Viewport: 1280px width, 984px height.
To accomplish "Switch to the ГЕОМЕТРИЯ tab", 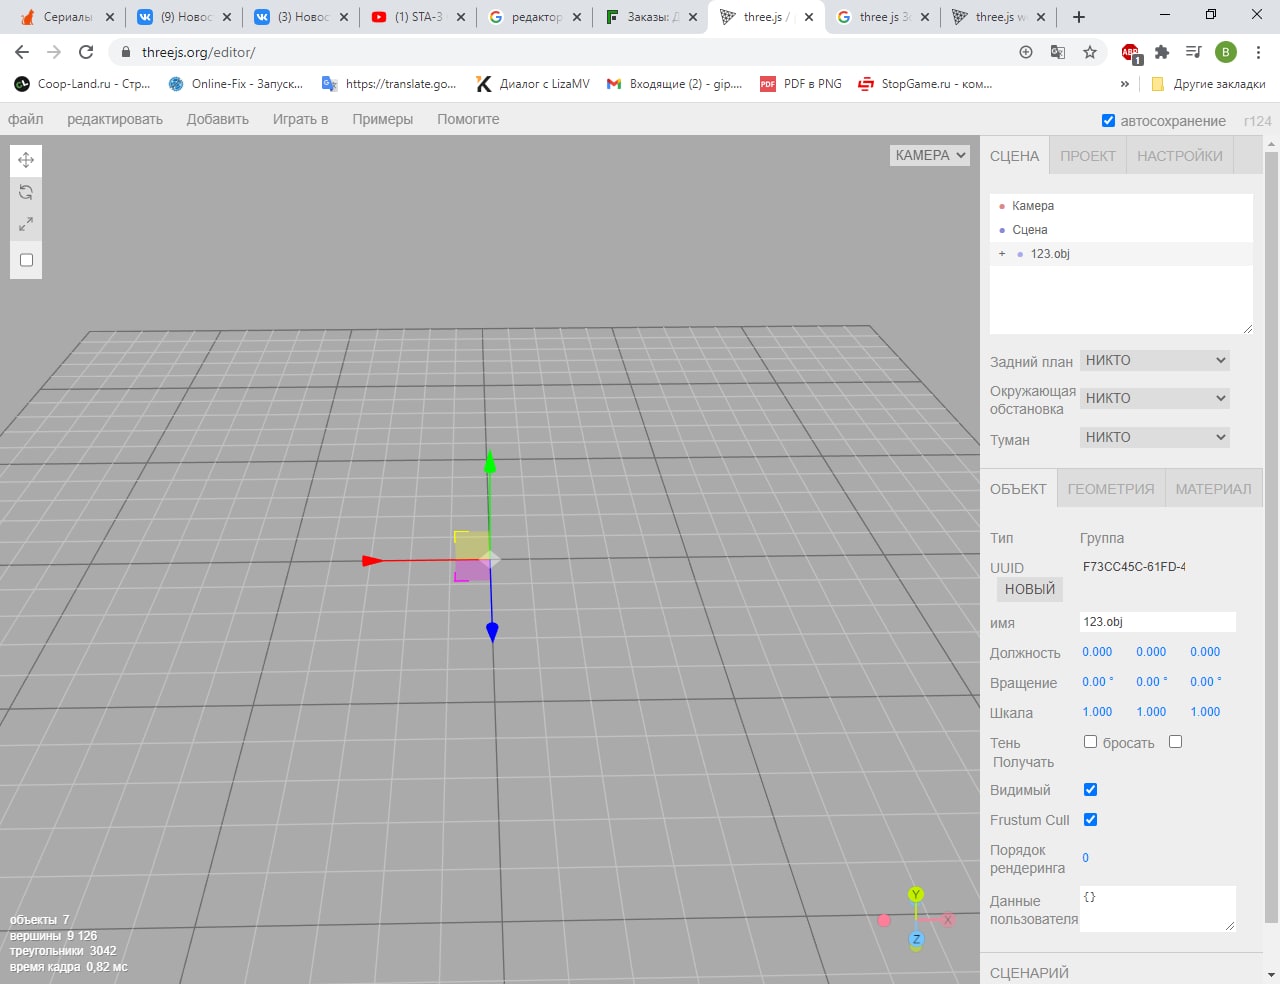I will pos(1111,489).
